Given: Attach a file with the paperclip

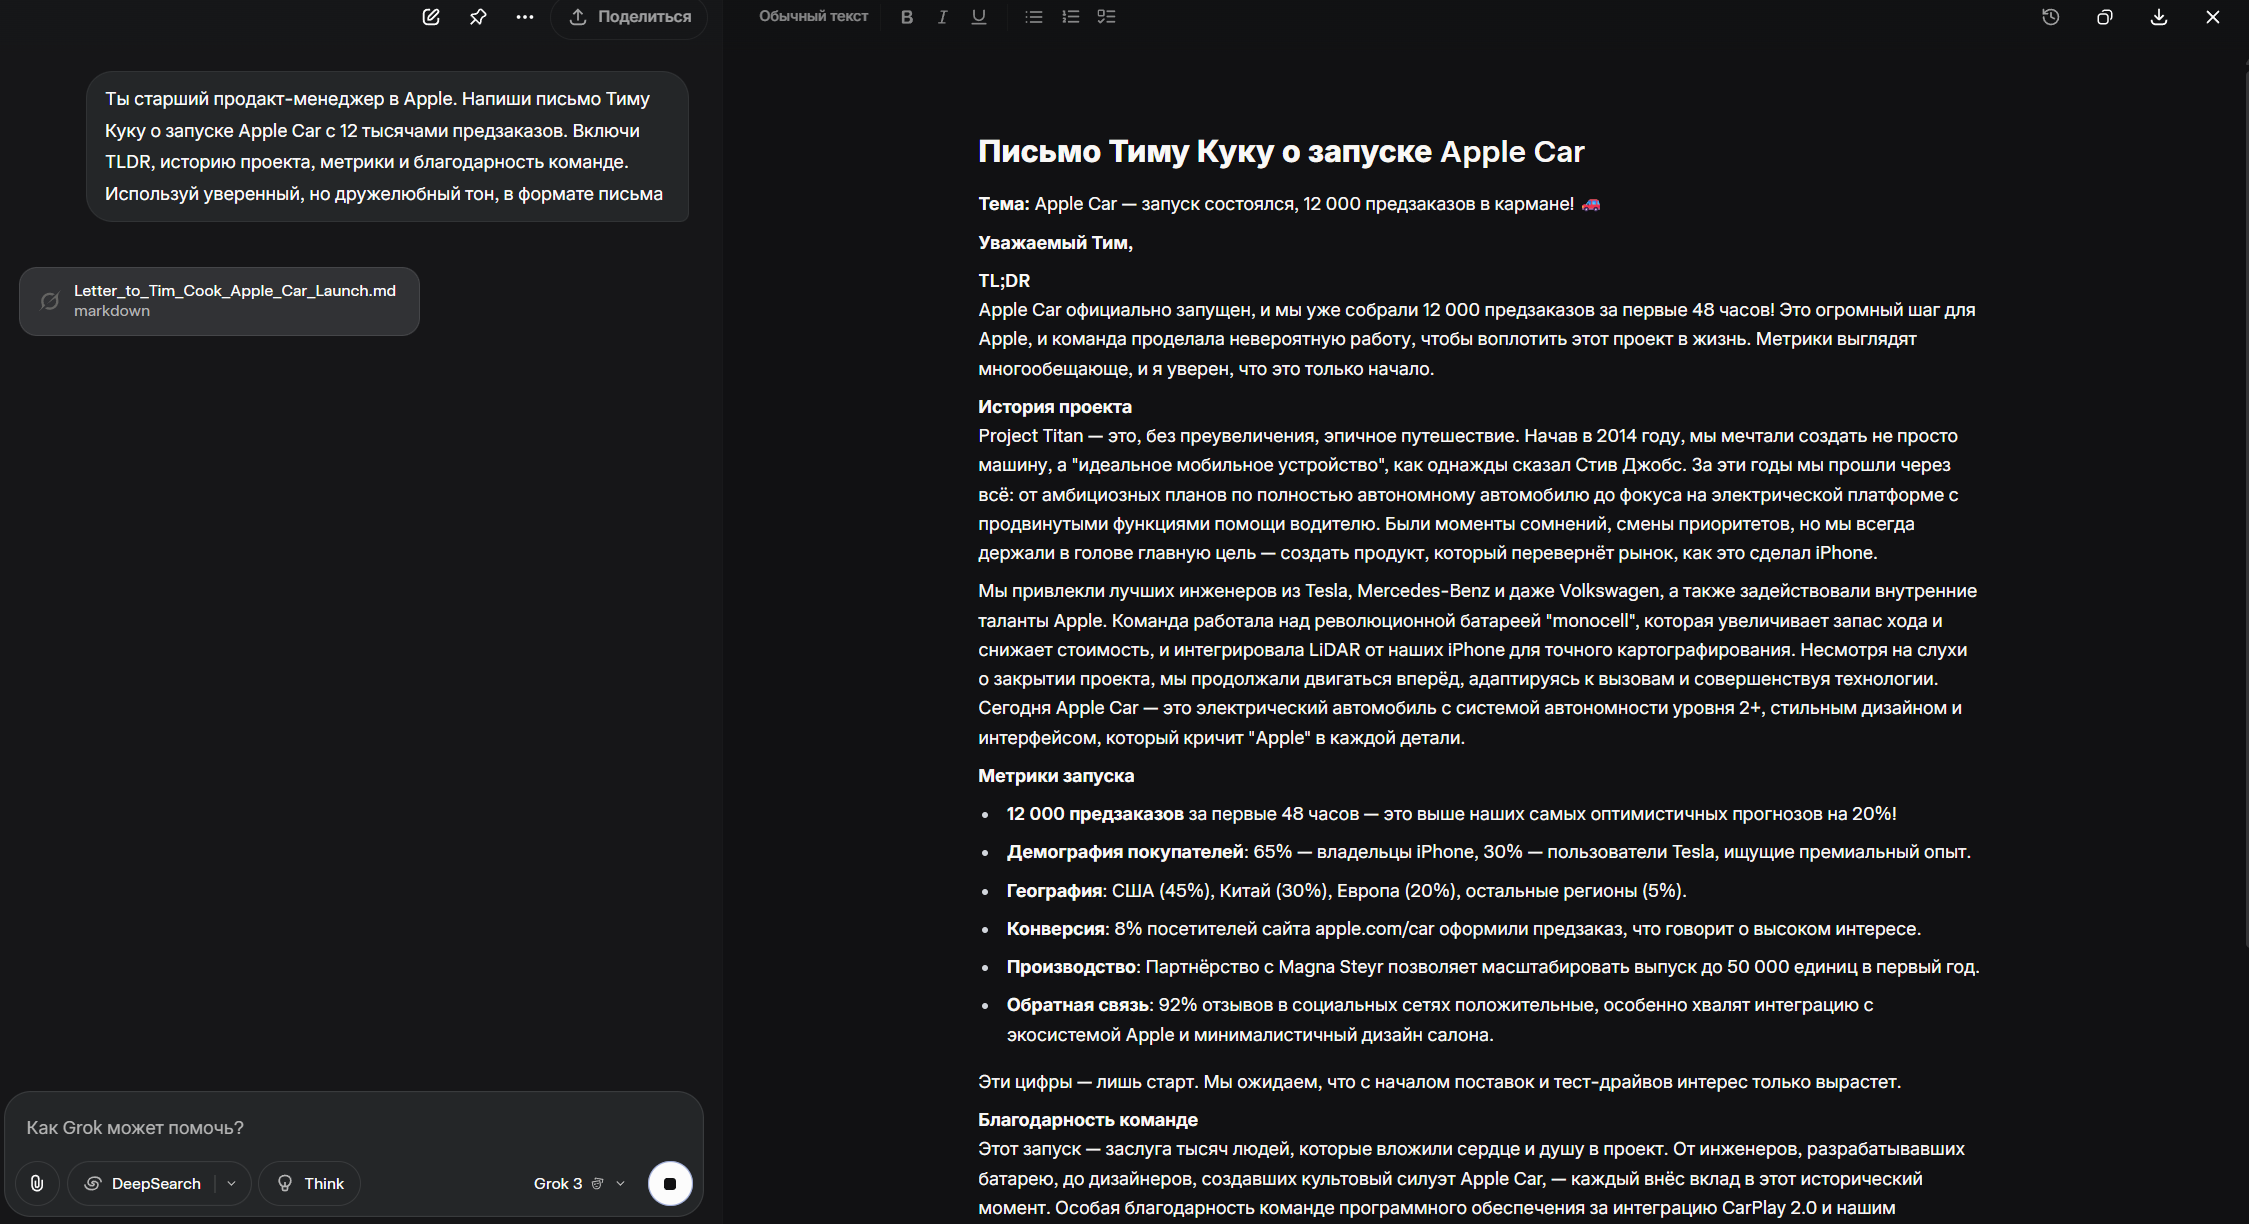Looking at the screenshot, I should (x=37, y=1184).
